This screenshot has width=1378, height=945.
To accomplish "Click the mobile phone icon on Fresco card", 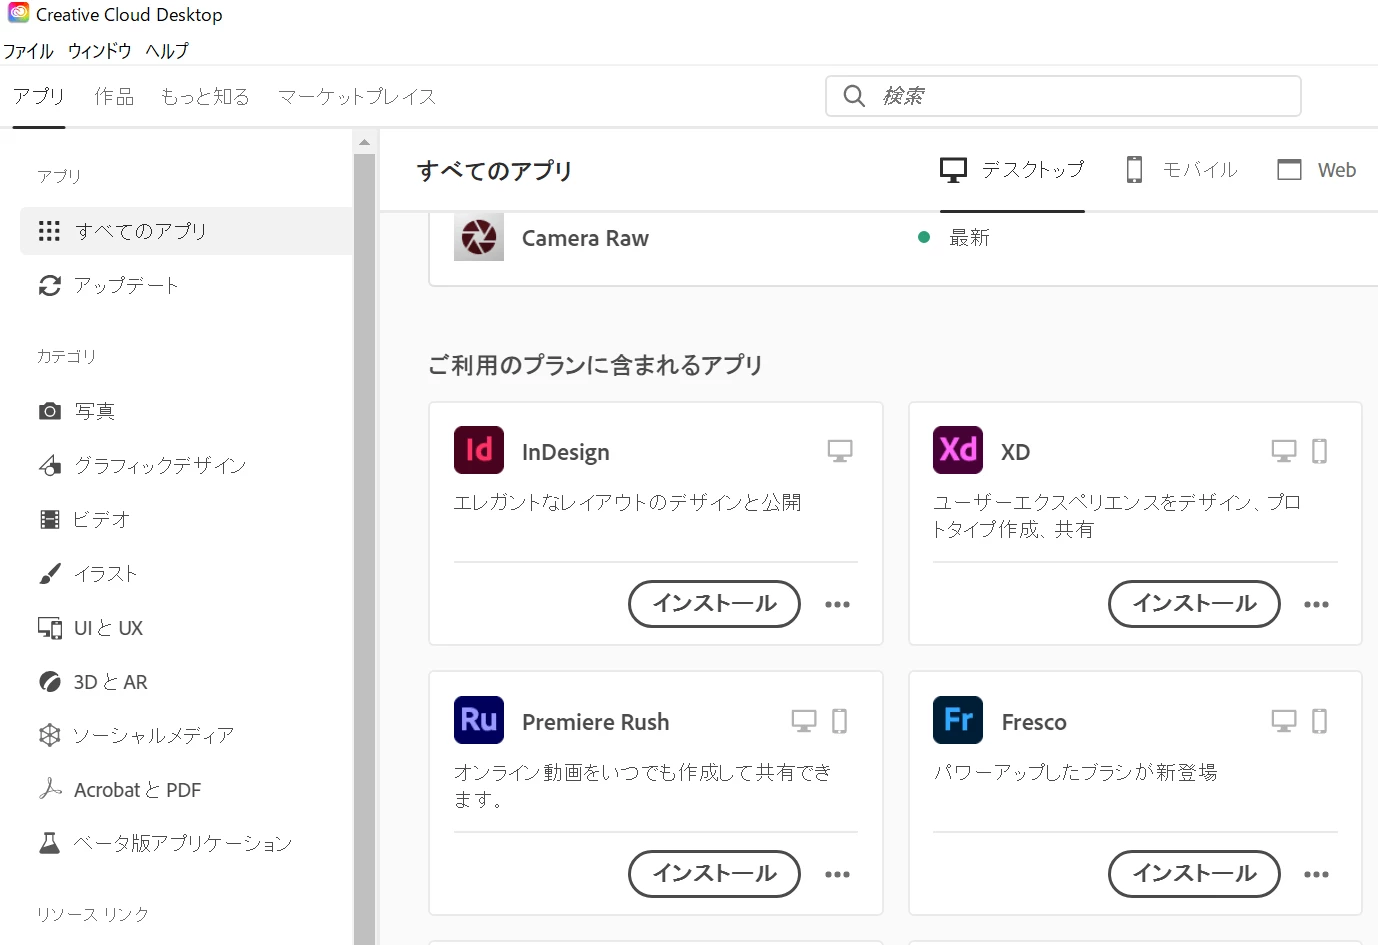I will (x=1320, y=721).
